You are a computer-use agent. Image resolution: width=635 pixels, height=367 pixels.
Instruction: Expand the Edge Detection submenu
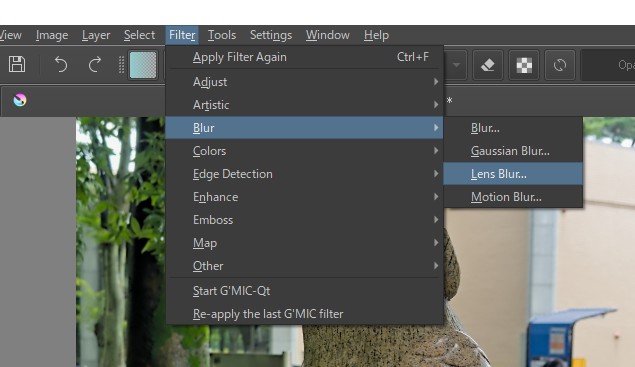(305, 174)
